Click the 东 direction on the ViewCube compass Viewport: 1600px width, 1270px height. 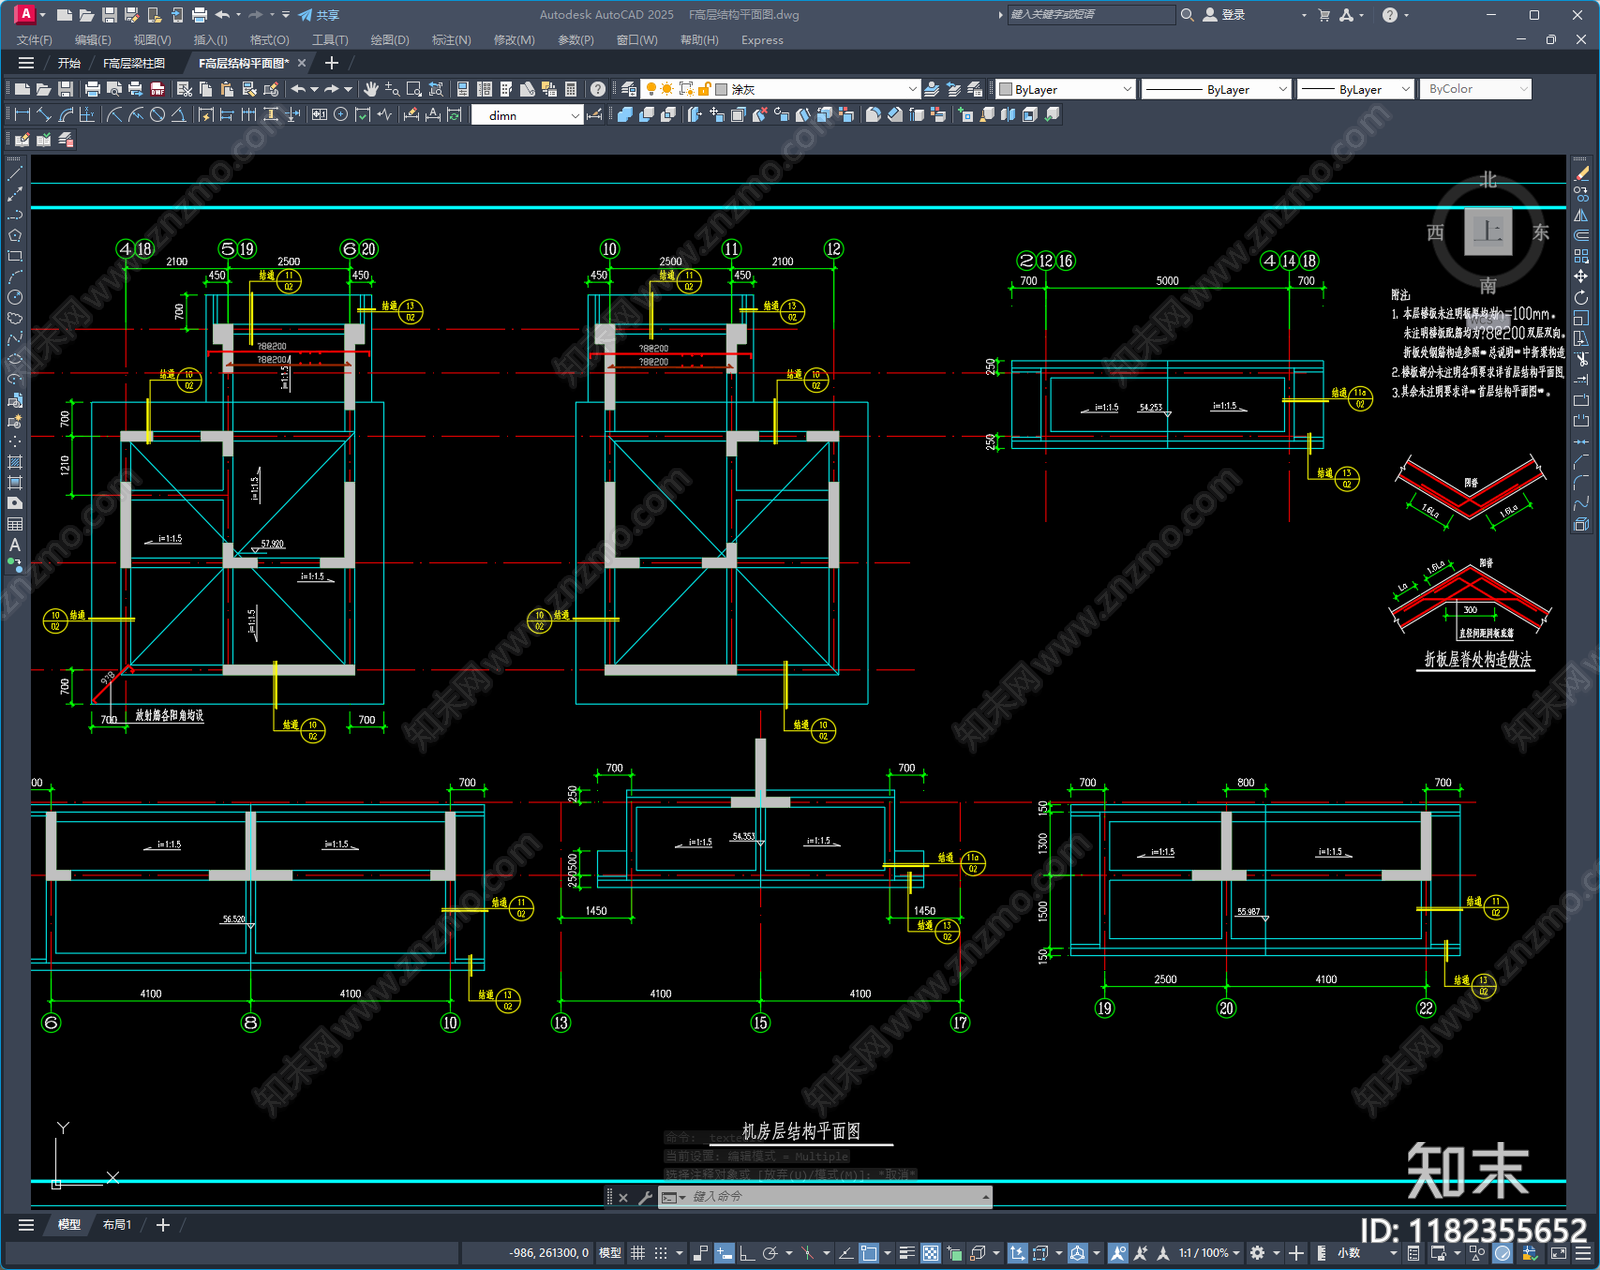pyautogui.click(x=1541, y=232)
